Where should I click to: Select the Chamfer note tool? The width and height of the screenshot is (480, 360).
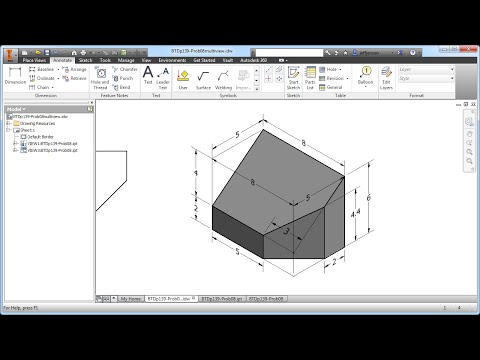coord(125,69)
